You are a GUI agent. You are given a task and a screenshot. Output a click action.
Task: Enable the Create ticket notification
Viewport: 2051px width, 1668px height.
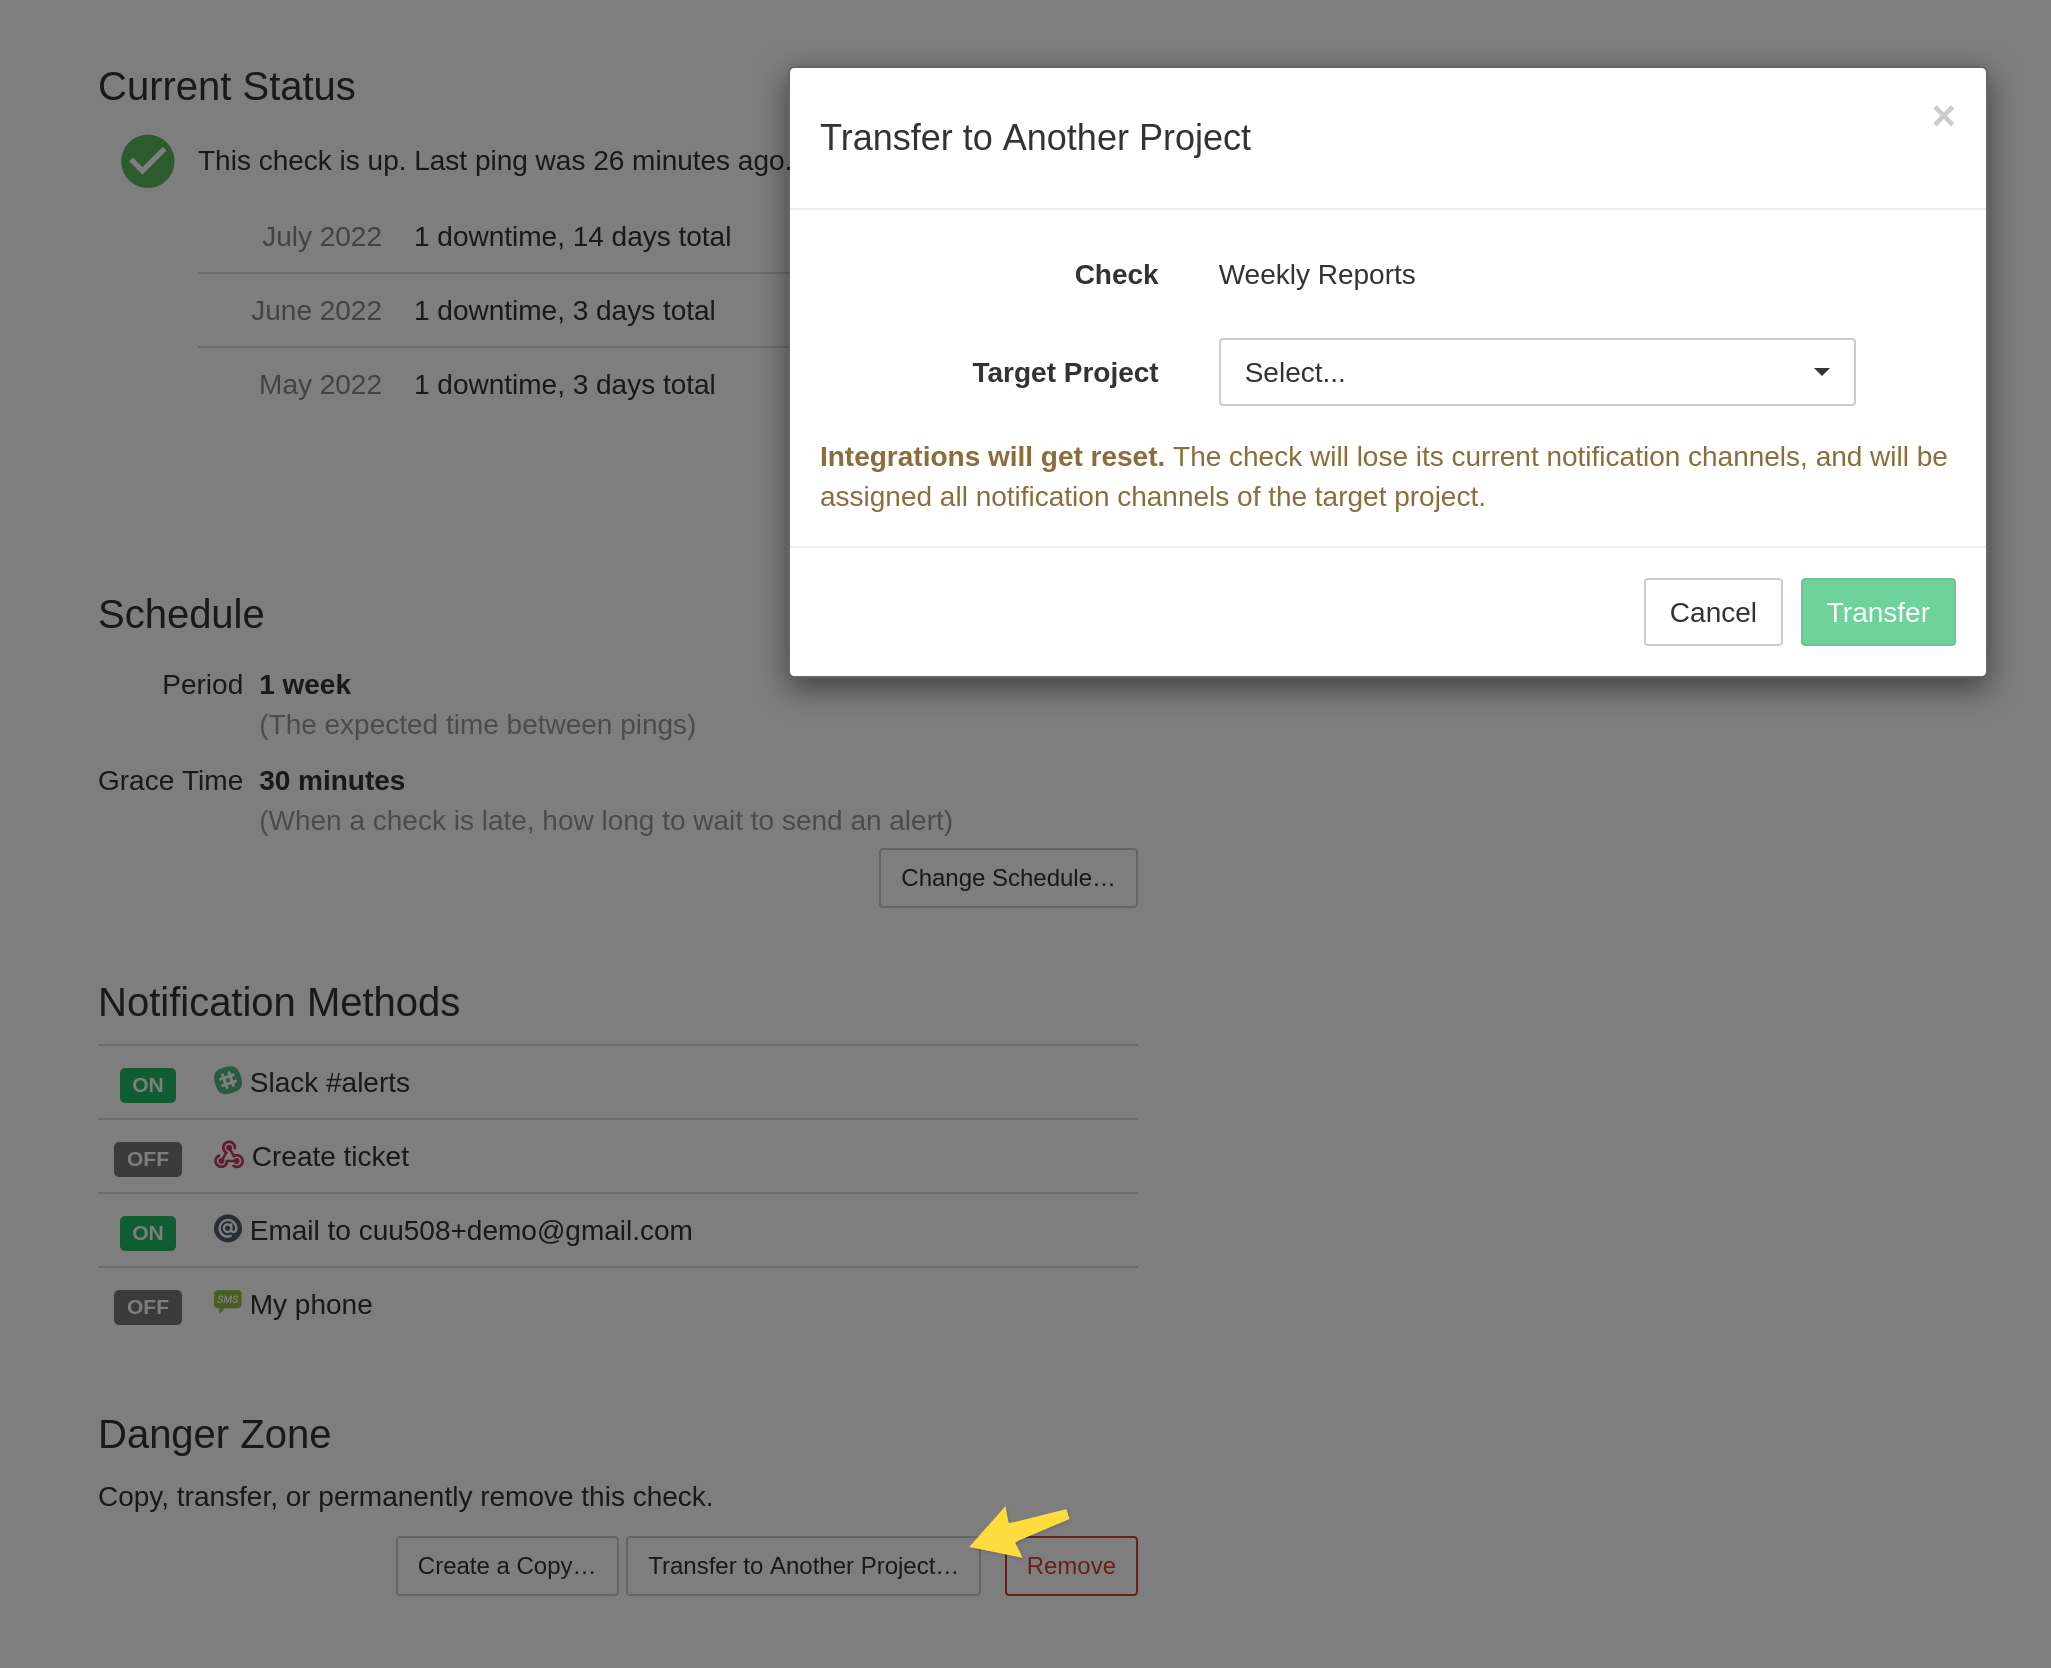pos(147,1158)
